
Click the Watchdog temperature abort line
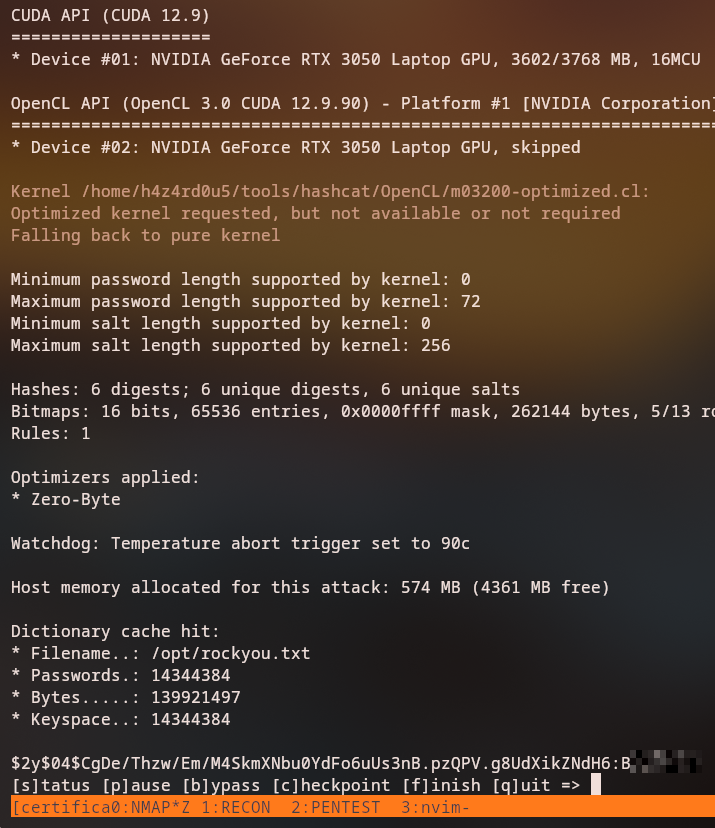240,544
